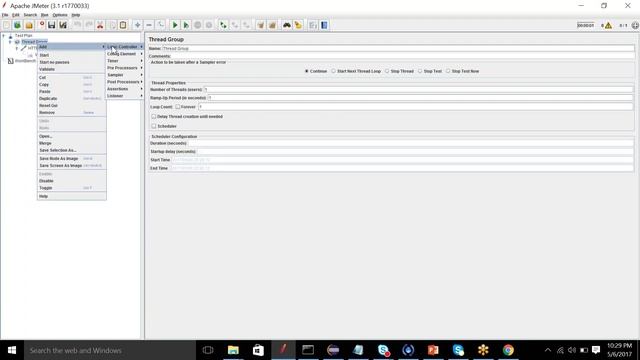Expand the Config Element submenu
The width and height of the screenshot is (640, 360).
(125, 54)
